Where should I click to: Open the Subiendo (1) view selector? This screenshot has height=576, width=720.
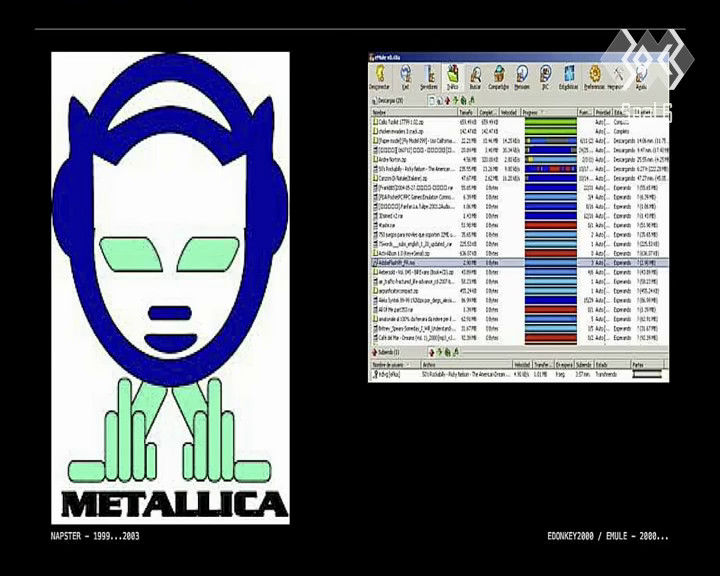385,352
